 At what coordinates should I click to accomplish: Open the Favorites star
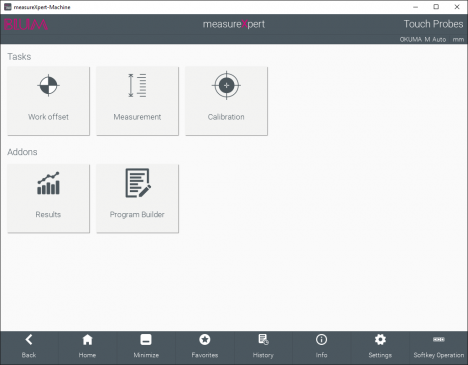tap(205, 347)
